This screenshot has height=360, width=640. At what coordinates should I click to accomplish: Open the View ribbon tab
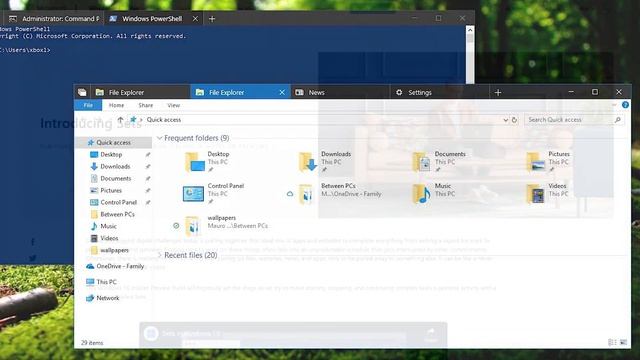(173, 105)
